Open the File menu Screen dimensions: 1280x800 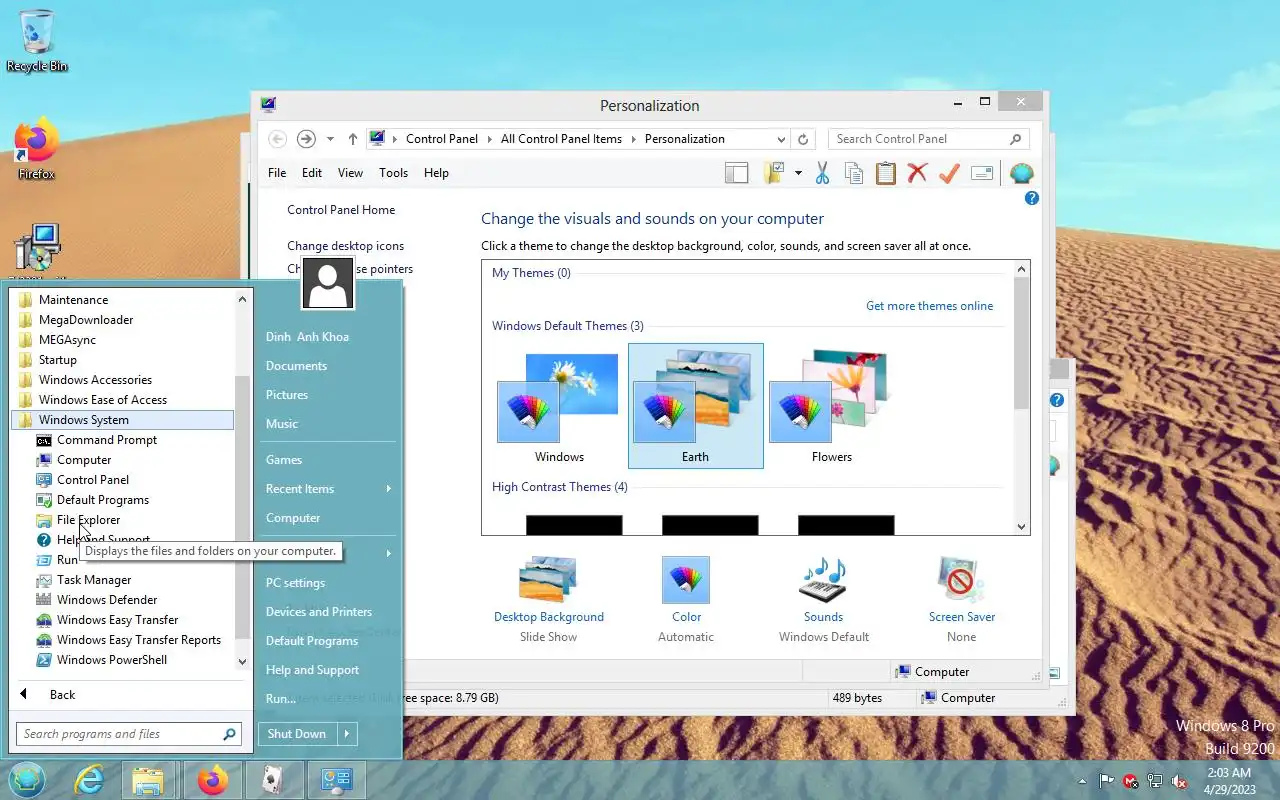pyautogui.click(x=277, y=173)
